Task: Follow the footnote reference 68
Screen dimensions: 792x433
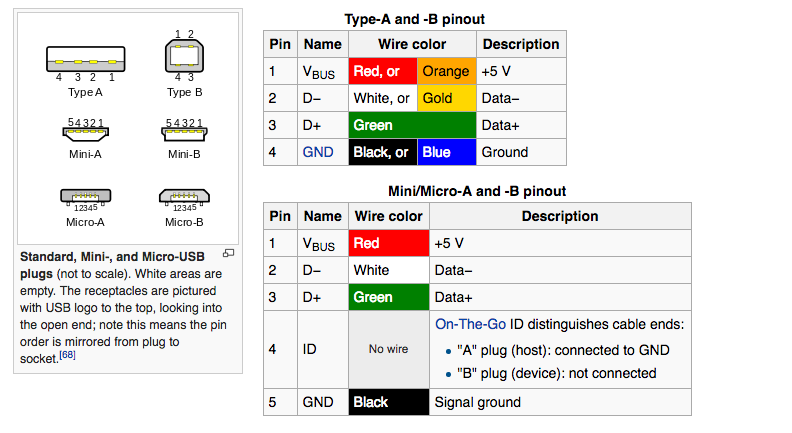Action: click(x=68, y=355)
